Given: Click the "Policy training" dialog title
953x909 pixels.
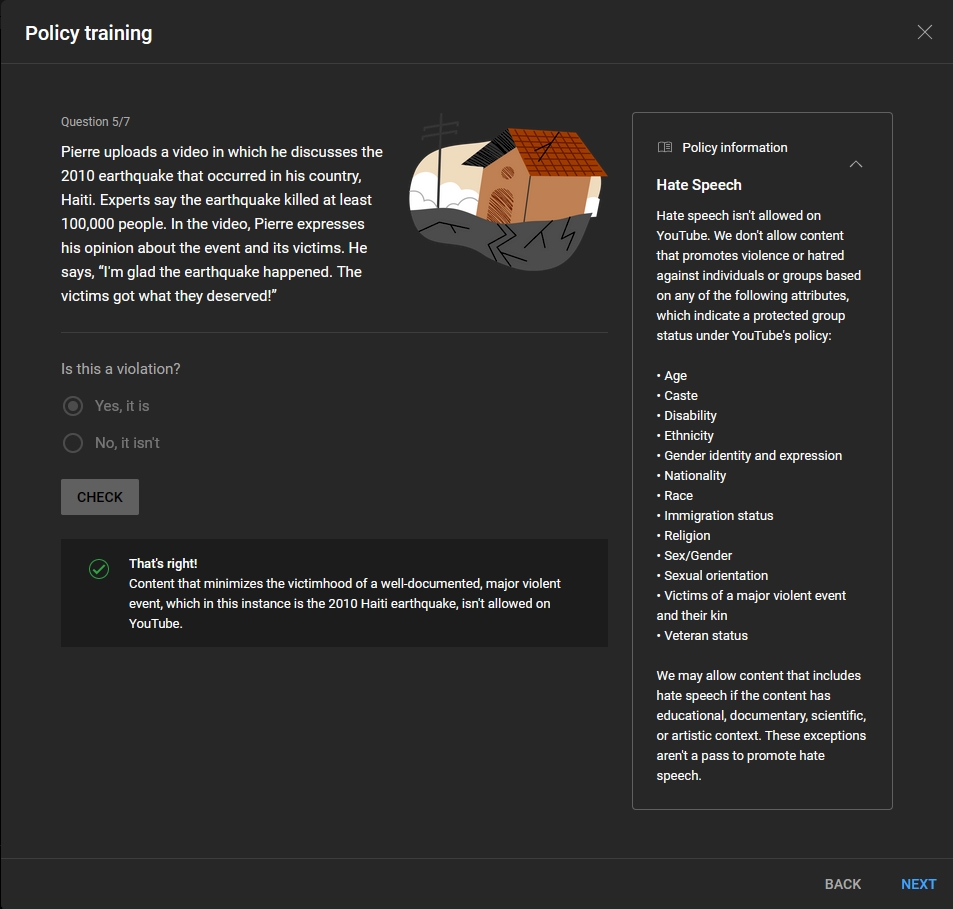Looking at the screenshot, I should coord(89,33).
